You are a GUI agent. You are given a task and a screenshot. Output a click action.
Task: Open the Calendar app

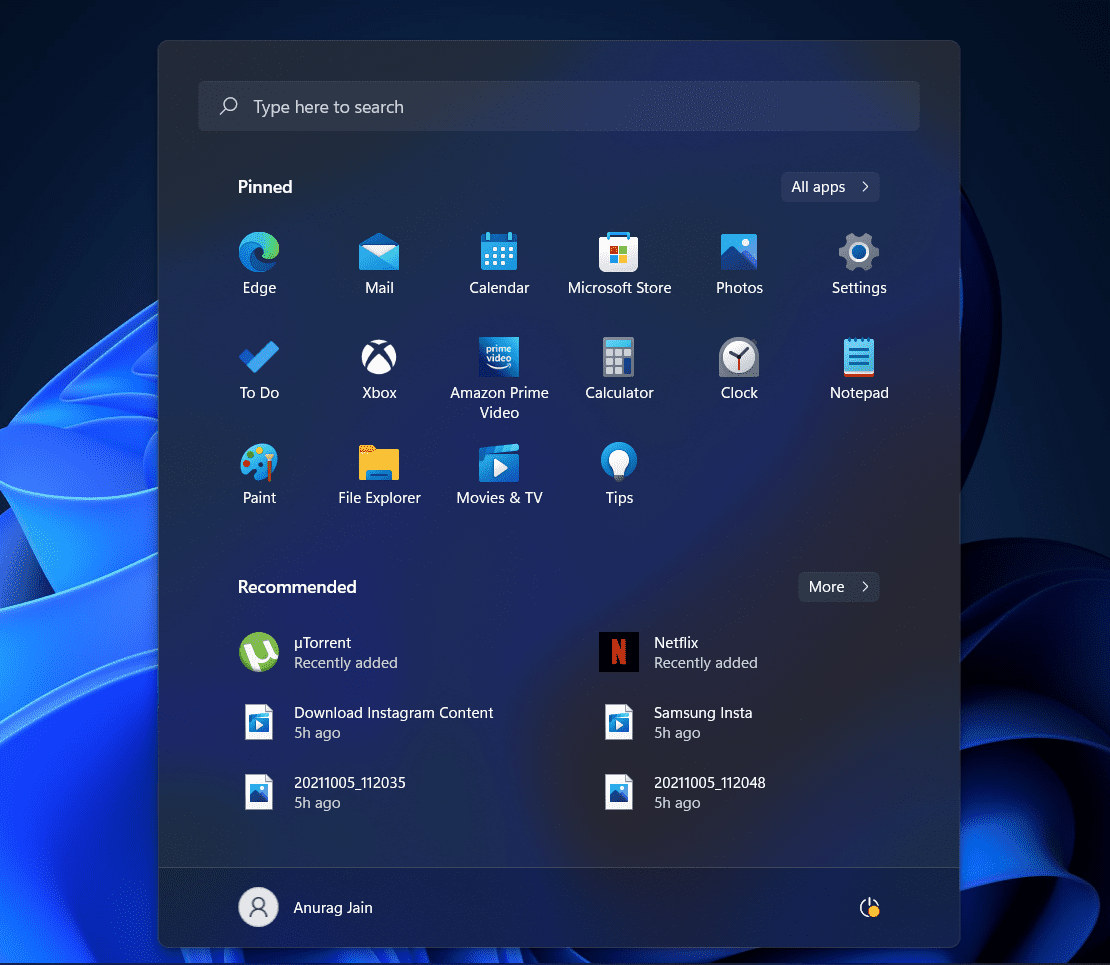[x=499, y=253]
